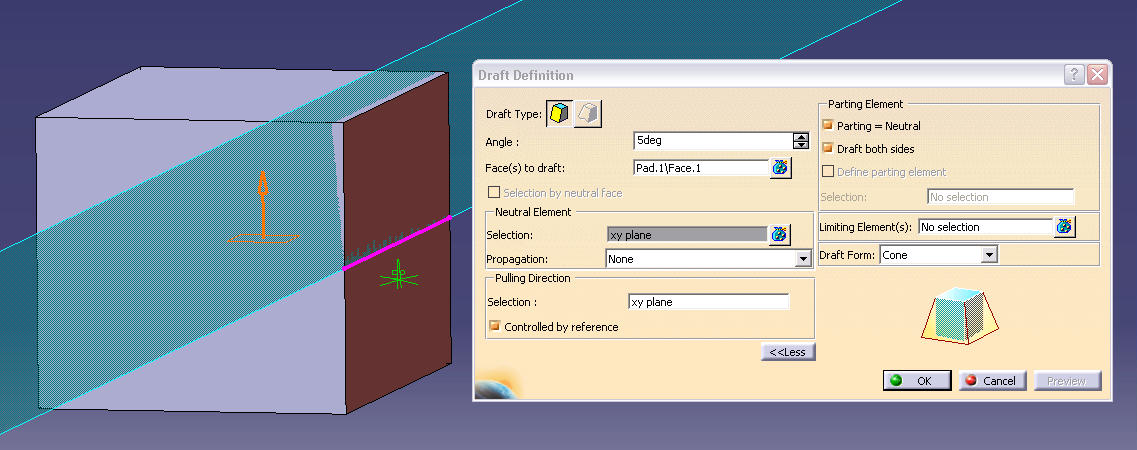Decrease the angle with the down spinner
Viewport: 1137px width, 450px height.
pyautogui.click(x=801, y=145)
